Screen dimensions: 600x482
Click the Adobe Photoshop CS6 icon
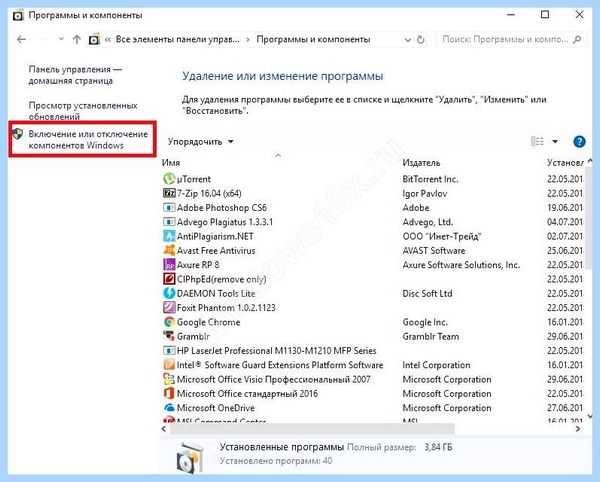(x=169, y=208)
